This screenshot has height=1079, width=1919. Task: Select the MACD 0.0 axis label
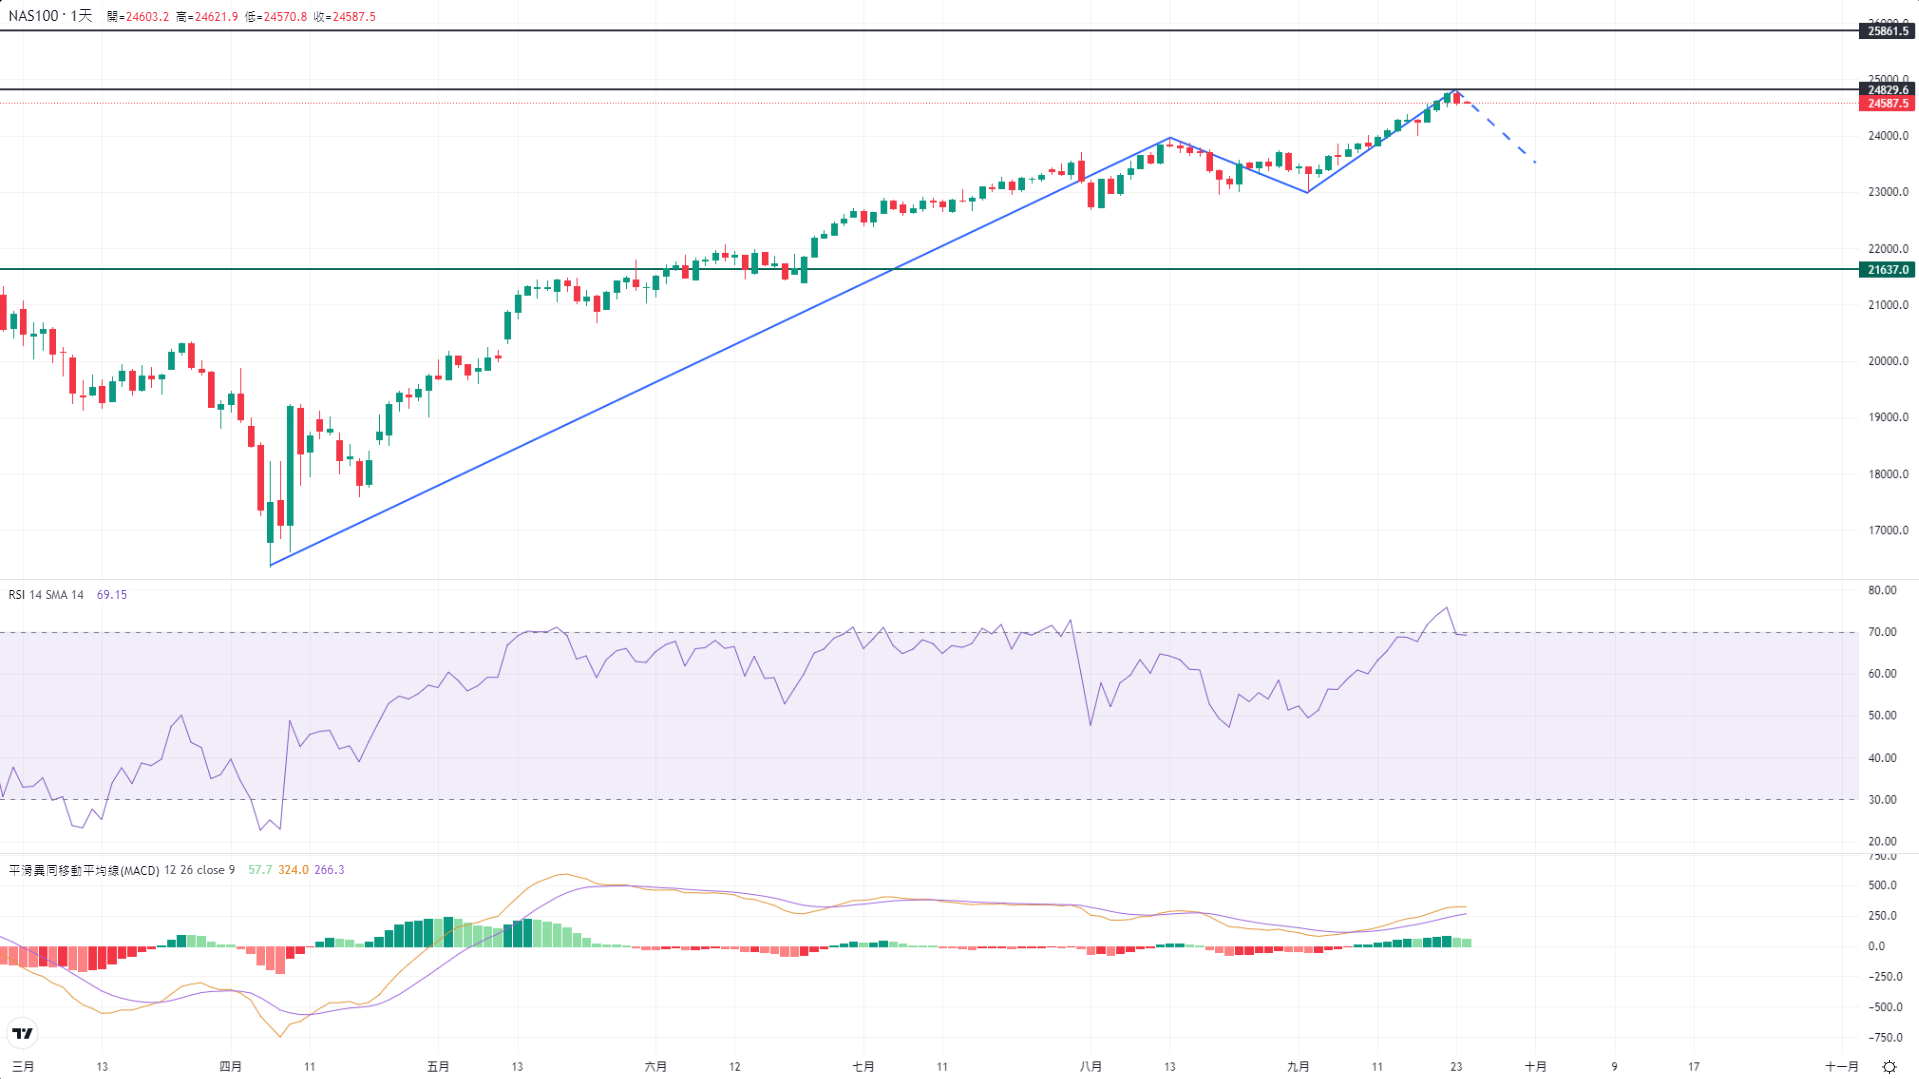tap(1876, 946)
